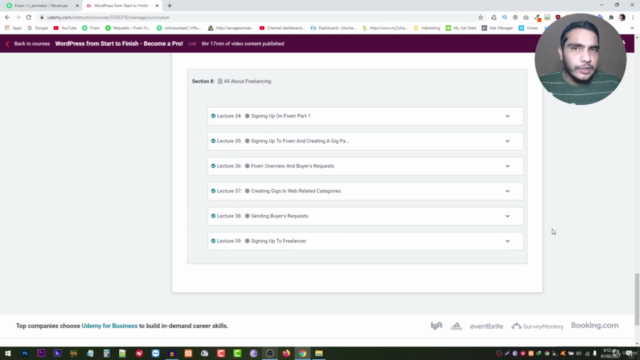Click the WordPress from Start to Finish course title
640x360 pixels.
tap(119, 44)
